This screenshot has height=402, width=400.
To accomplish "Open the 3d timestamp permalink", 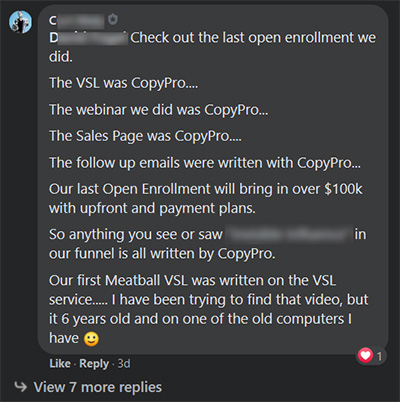I will 124,363.
